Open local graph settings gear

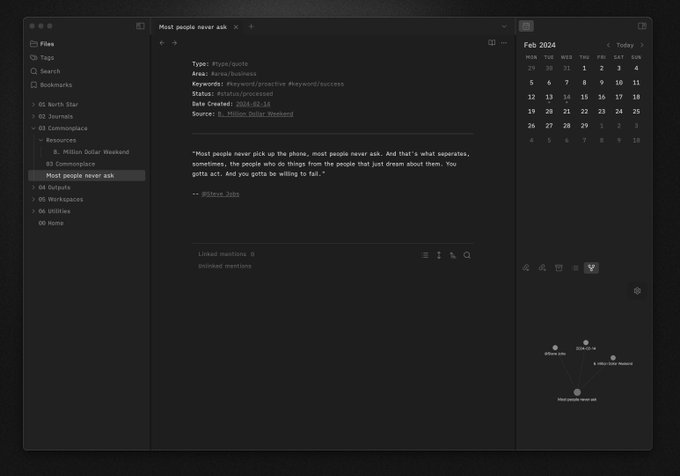click(637, 291)
